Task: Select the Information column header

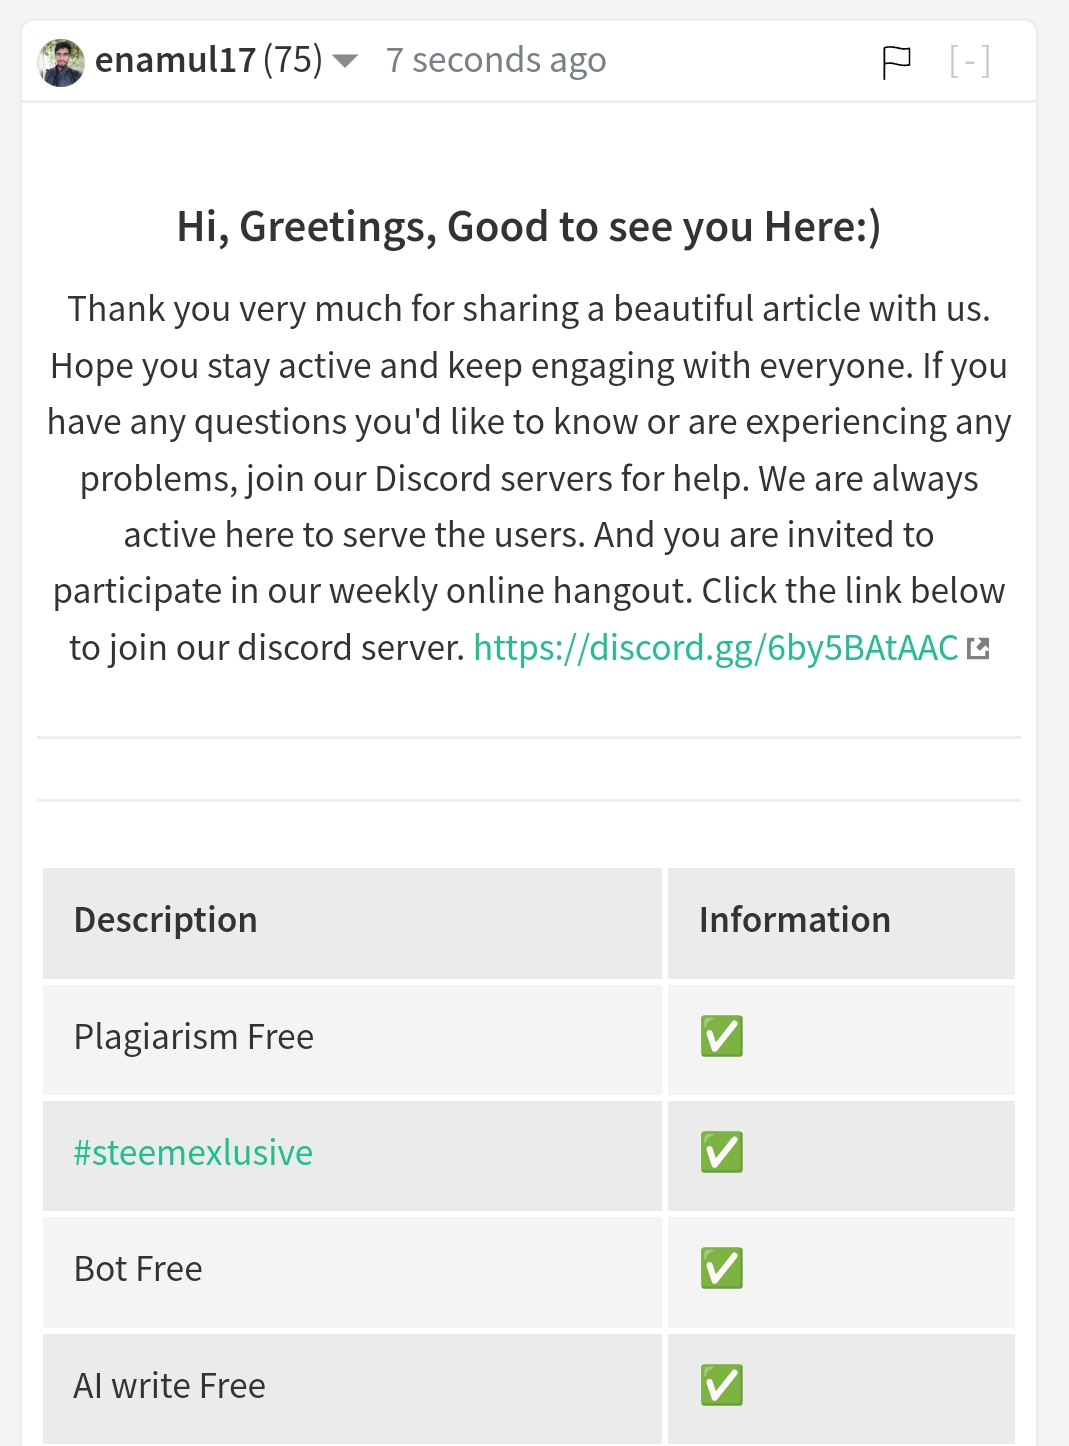Action: click(x=795, y=920)
